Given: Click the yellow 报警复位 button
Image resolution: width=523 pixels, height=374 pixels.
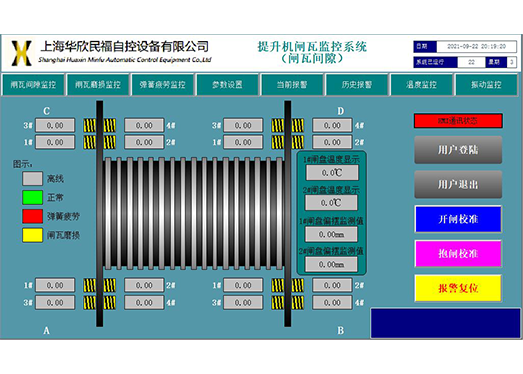Looking at the screenshot, I should 458,288.
